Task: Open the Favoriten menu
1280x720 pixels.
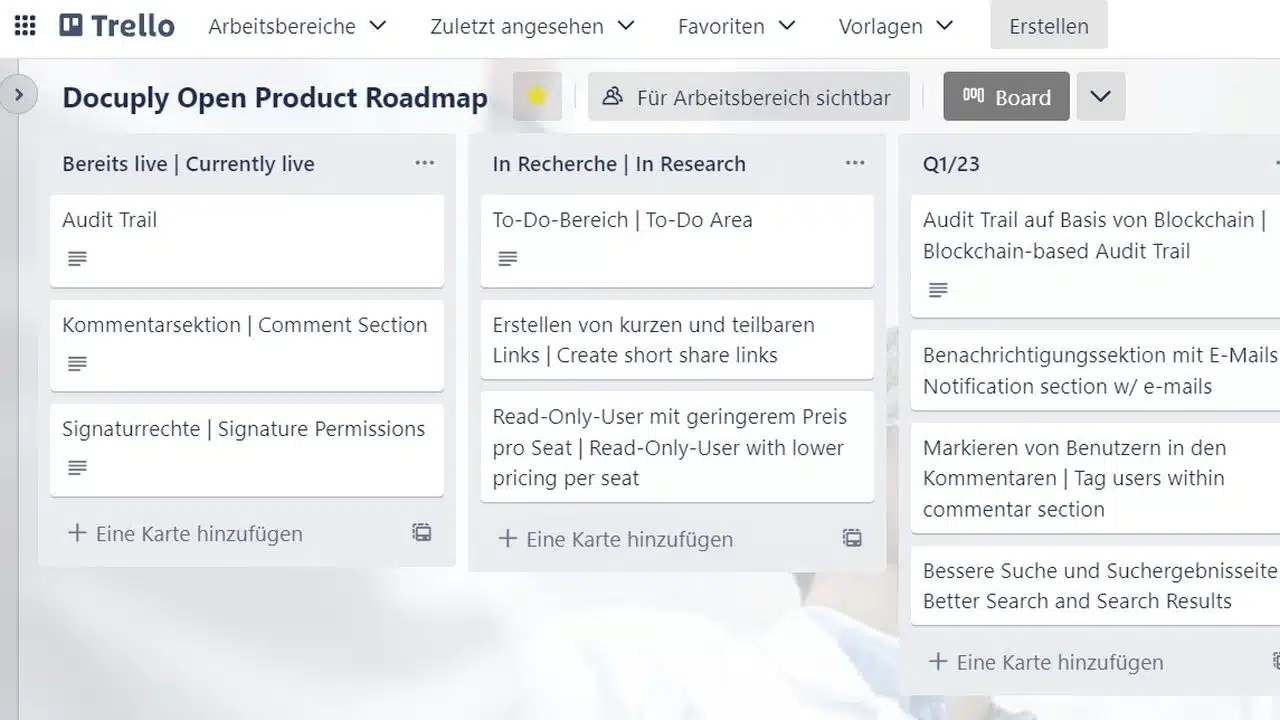Action: pos(736,26)
